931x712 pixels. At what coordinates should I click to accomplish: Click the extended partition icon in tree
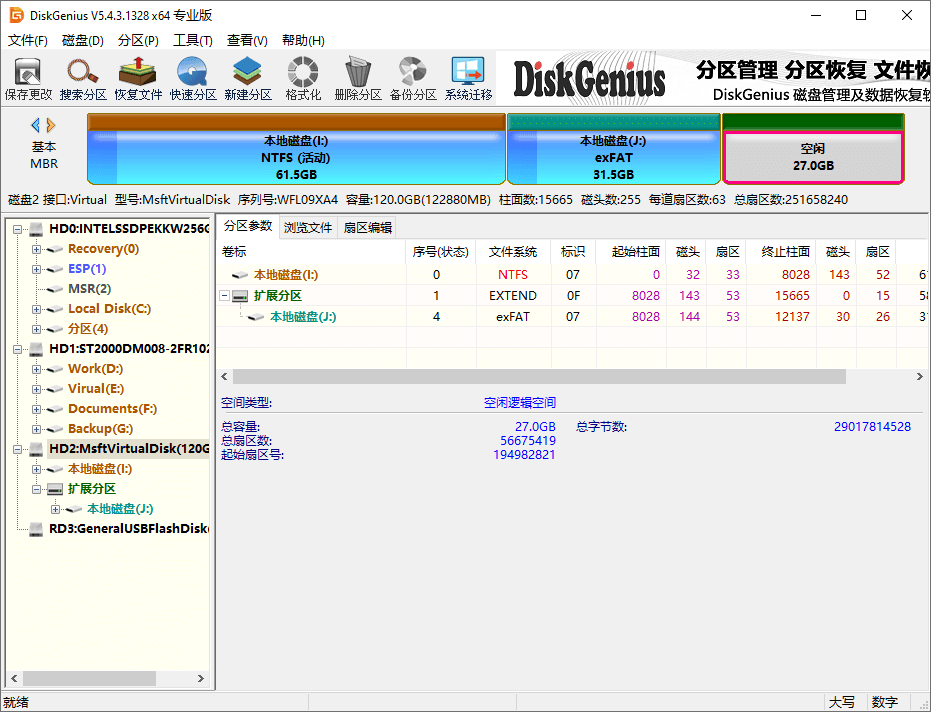pyautogui.click(x=55, y=489)
